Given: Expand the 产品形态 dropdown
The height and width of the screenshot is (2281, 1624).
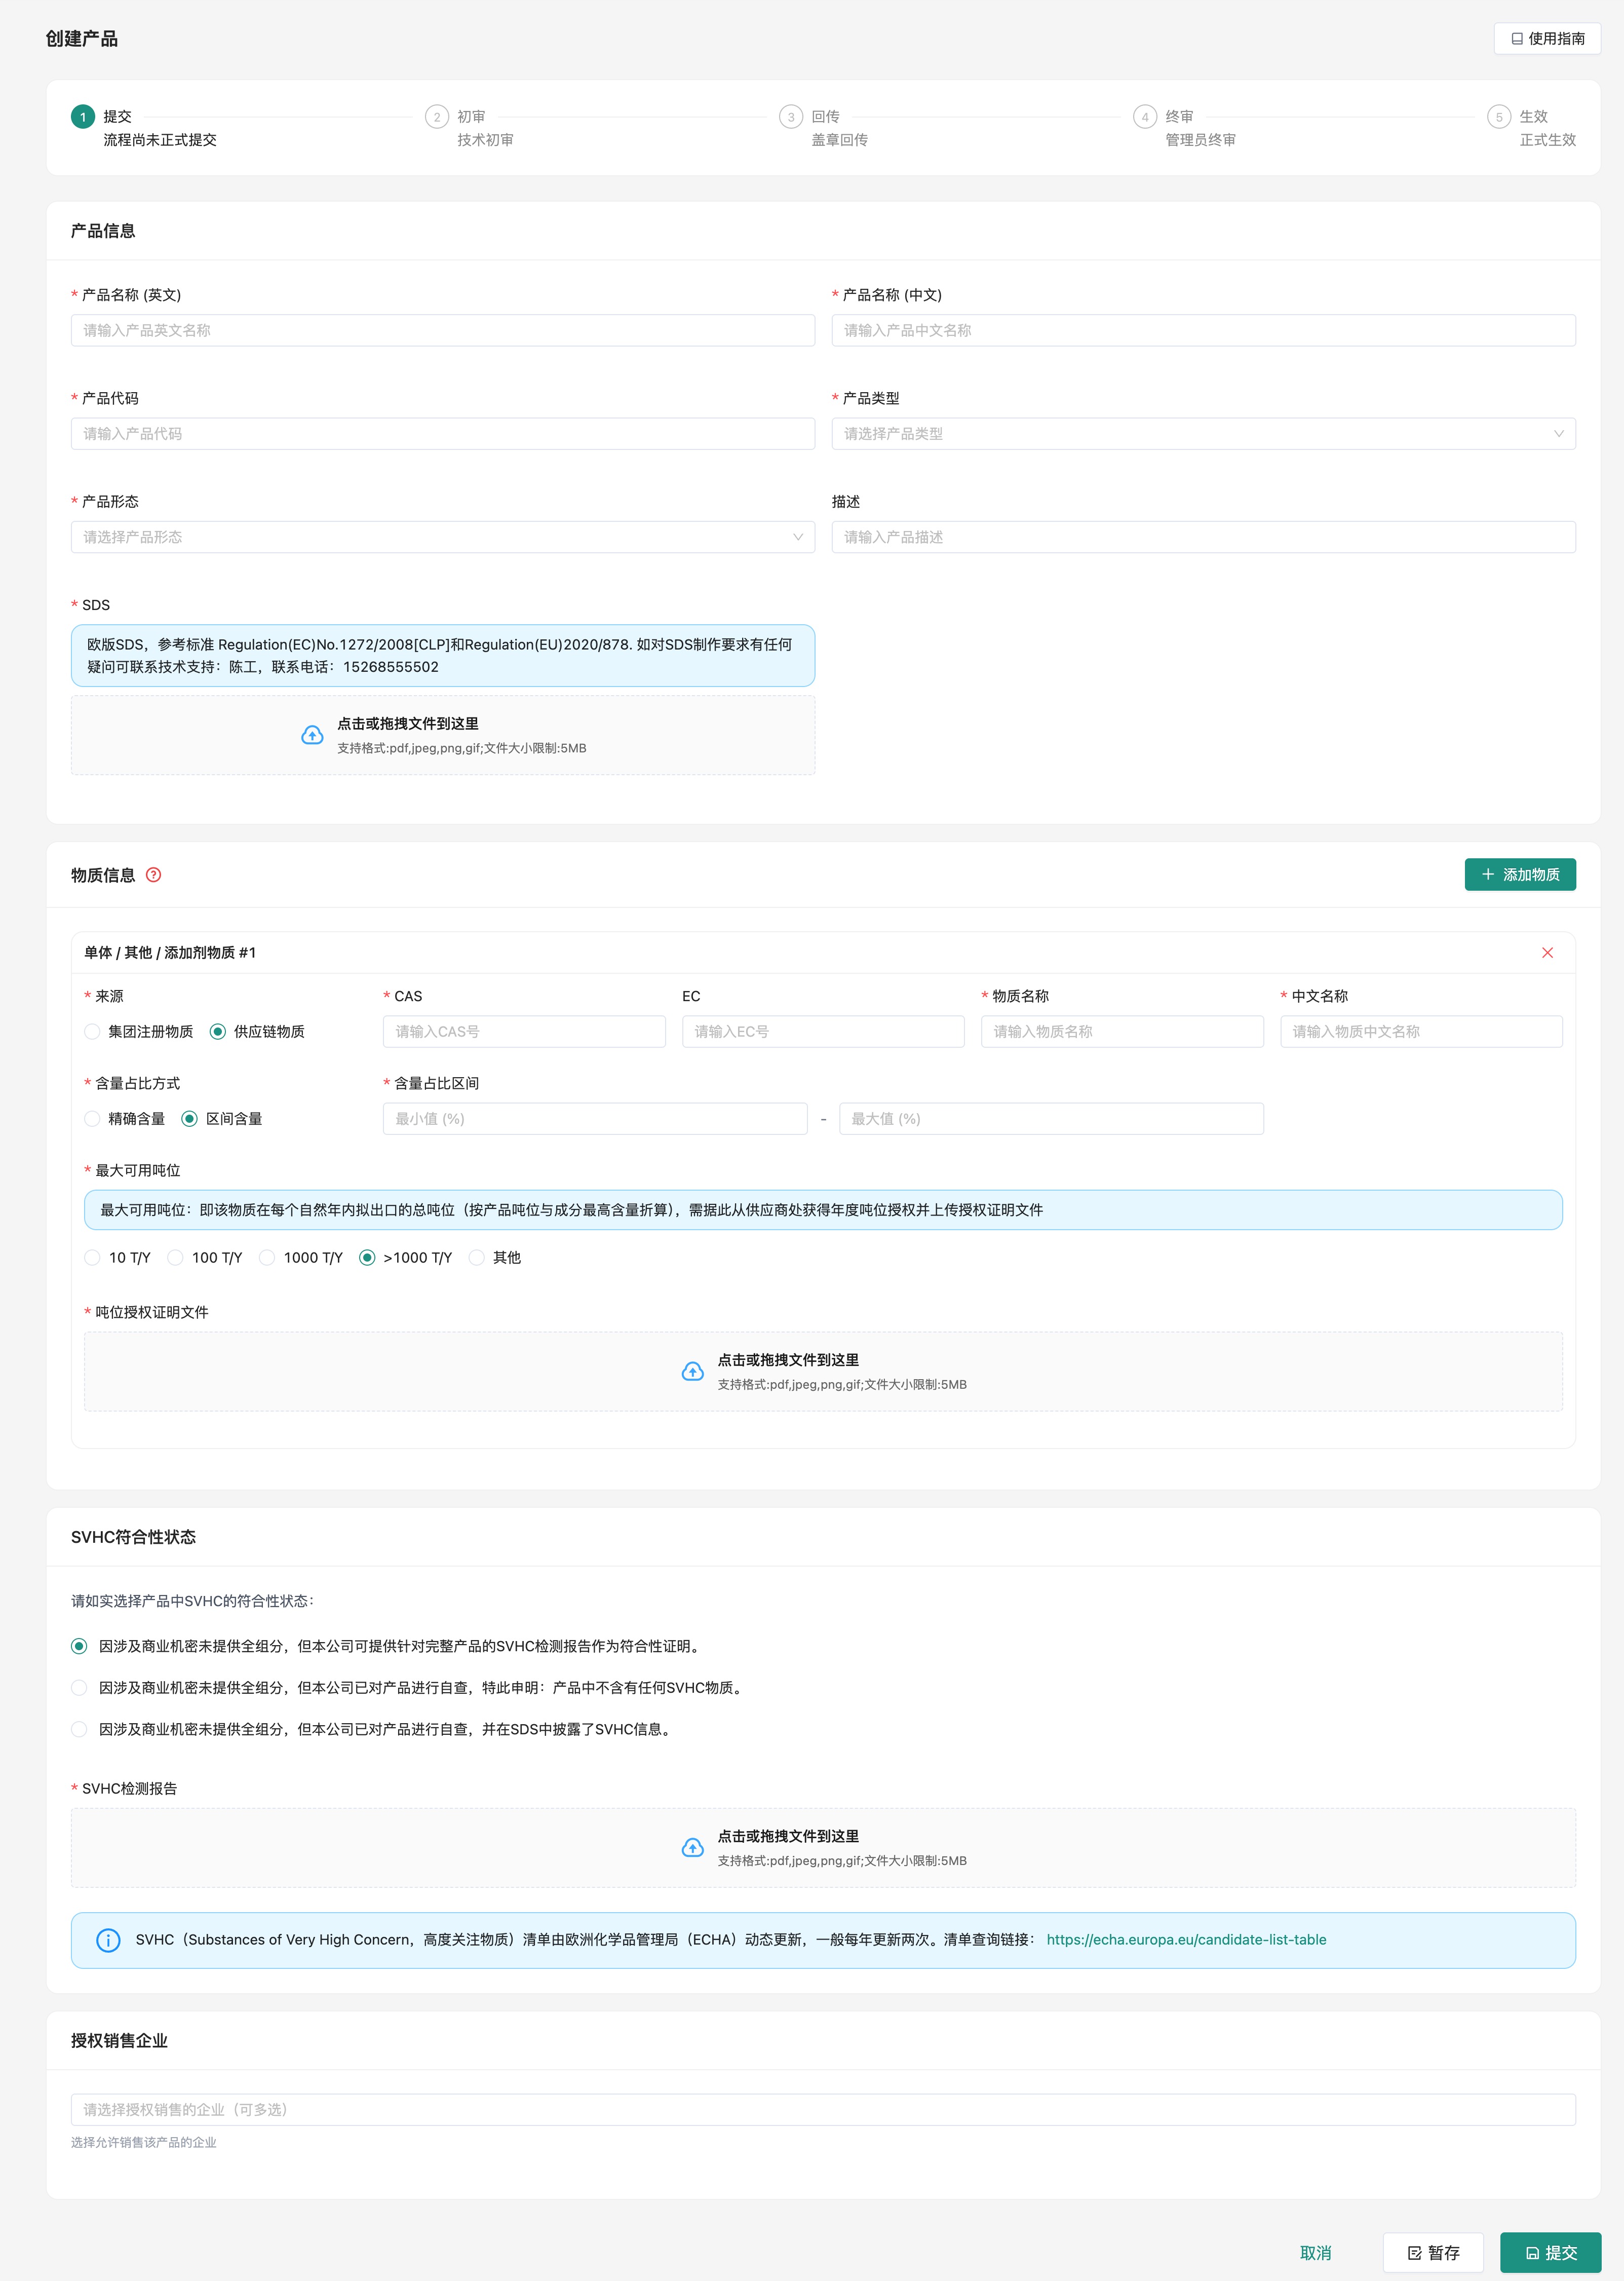Looking at the screenshot, I should coord(442,537).
